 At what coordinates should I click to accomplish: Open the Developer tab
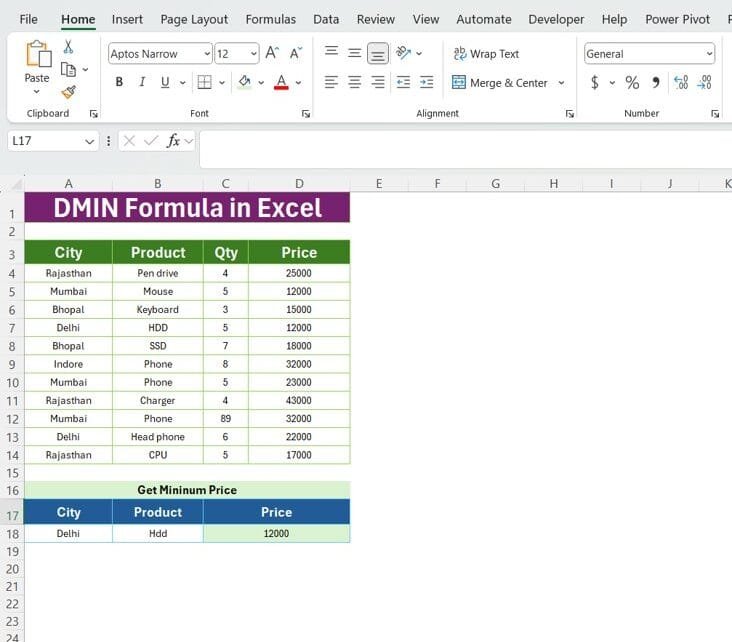[556, 19]
